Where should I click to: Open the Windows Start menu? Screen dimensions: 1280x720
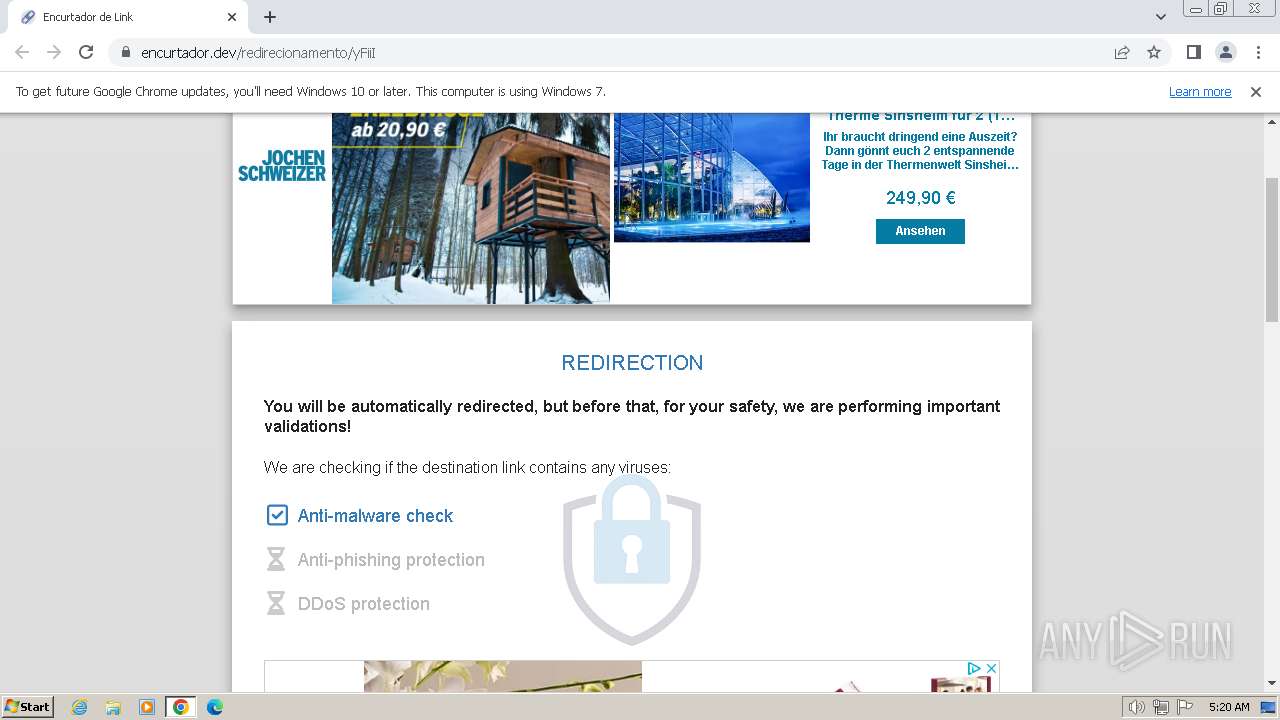coord(27,706)
